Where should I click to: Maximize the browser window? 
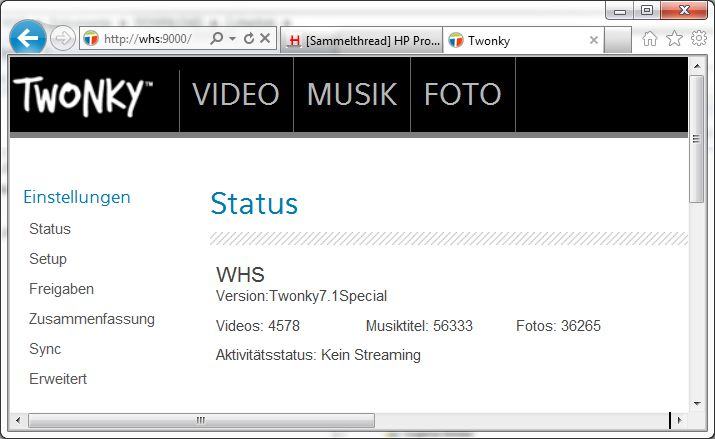[x=647, y=10]
